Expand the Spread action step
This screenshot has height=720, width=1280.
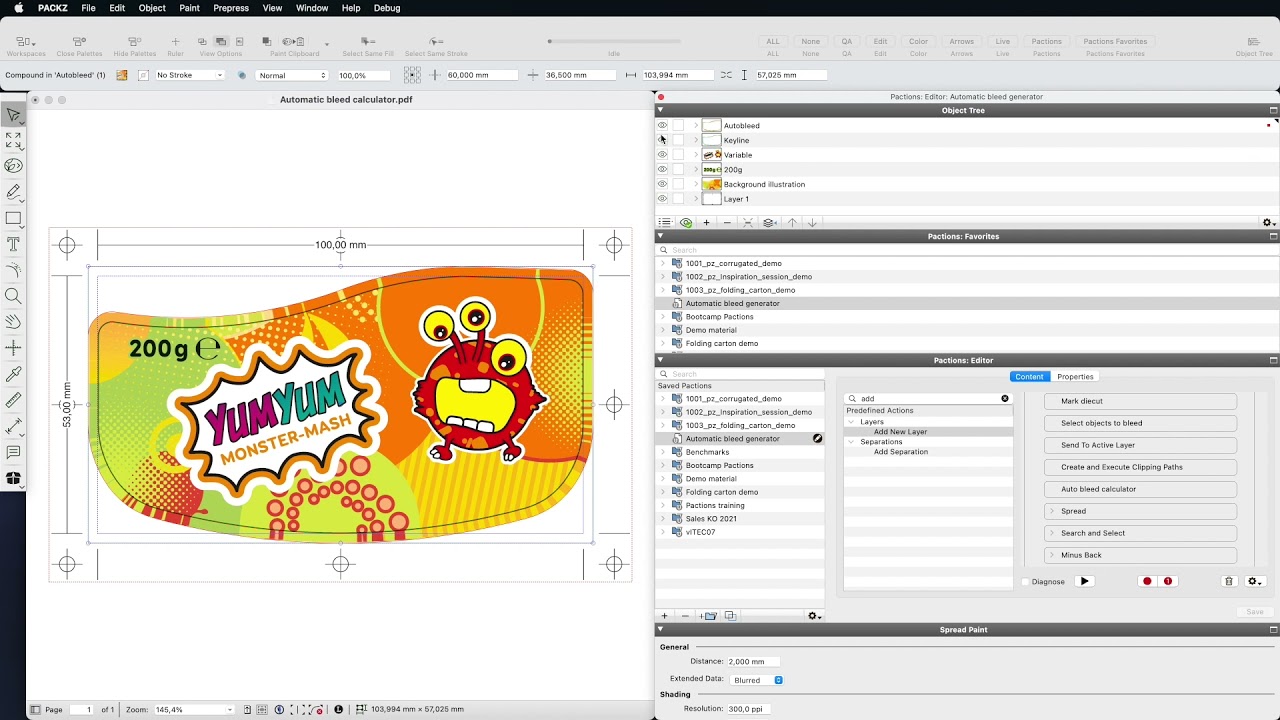pyautogui.click(x=1051, y=511)
